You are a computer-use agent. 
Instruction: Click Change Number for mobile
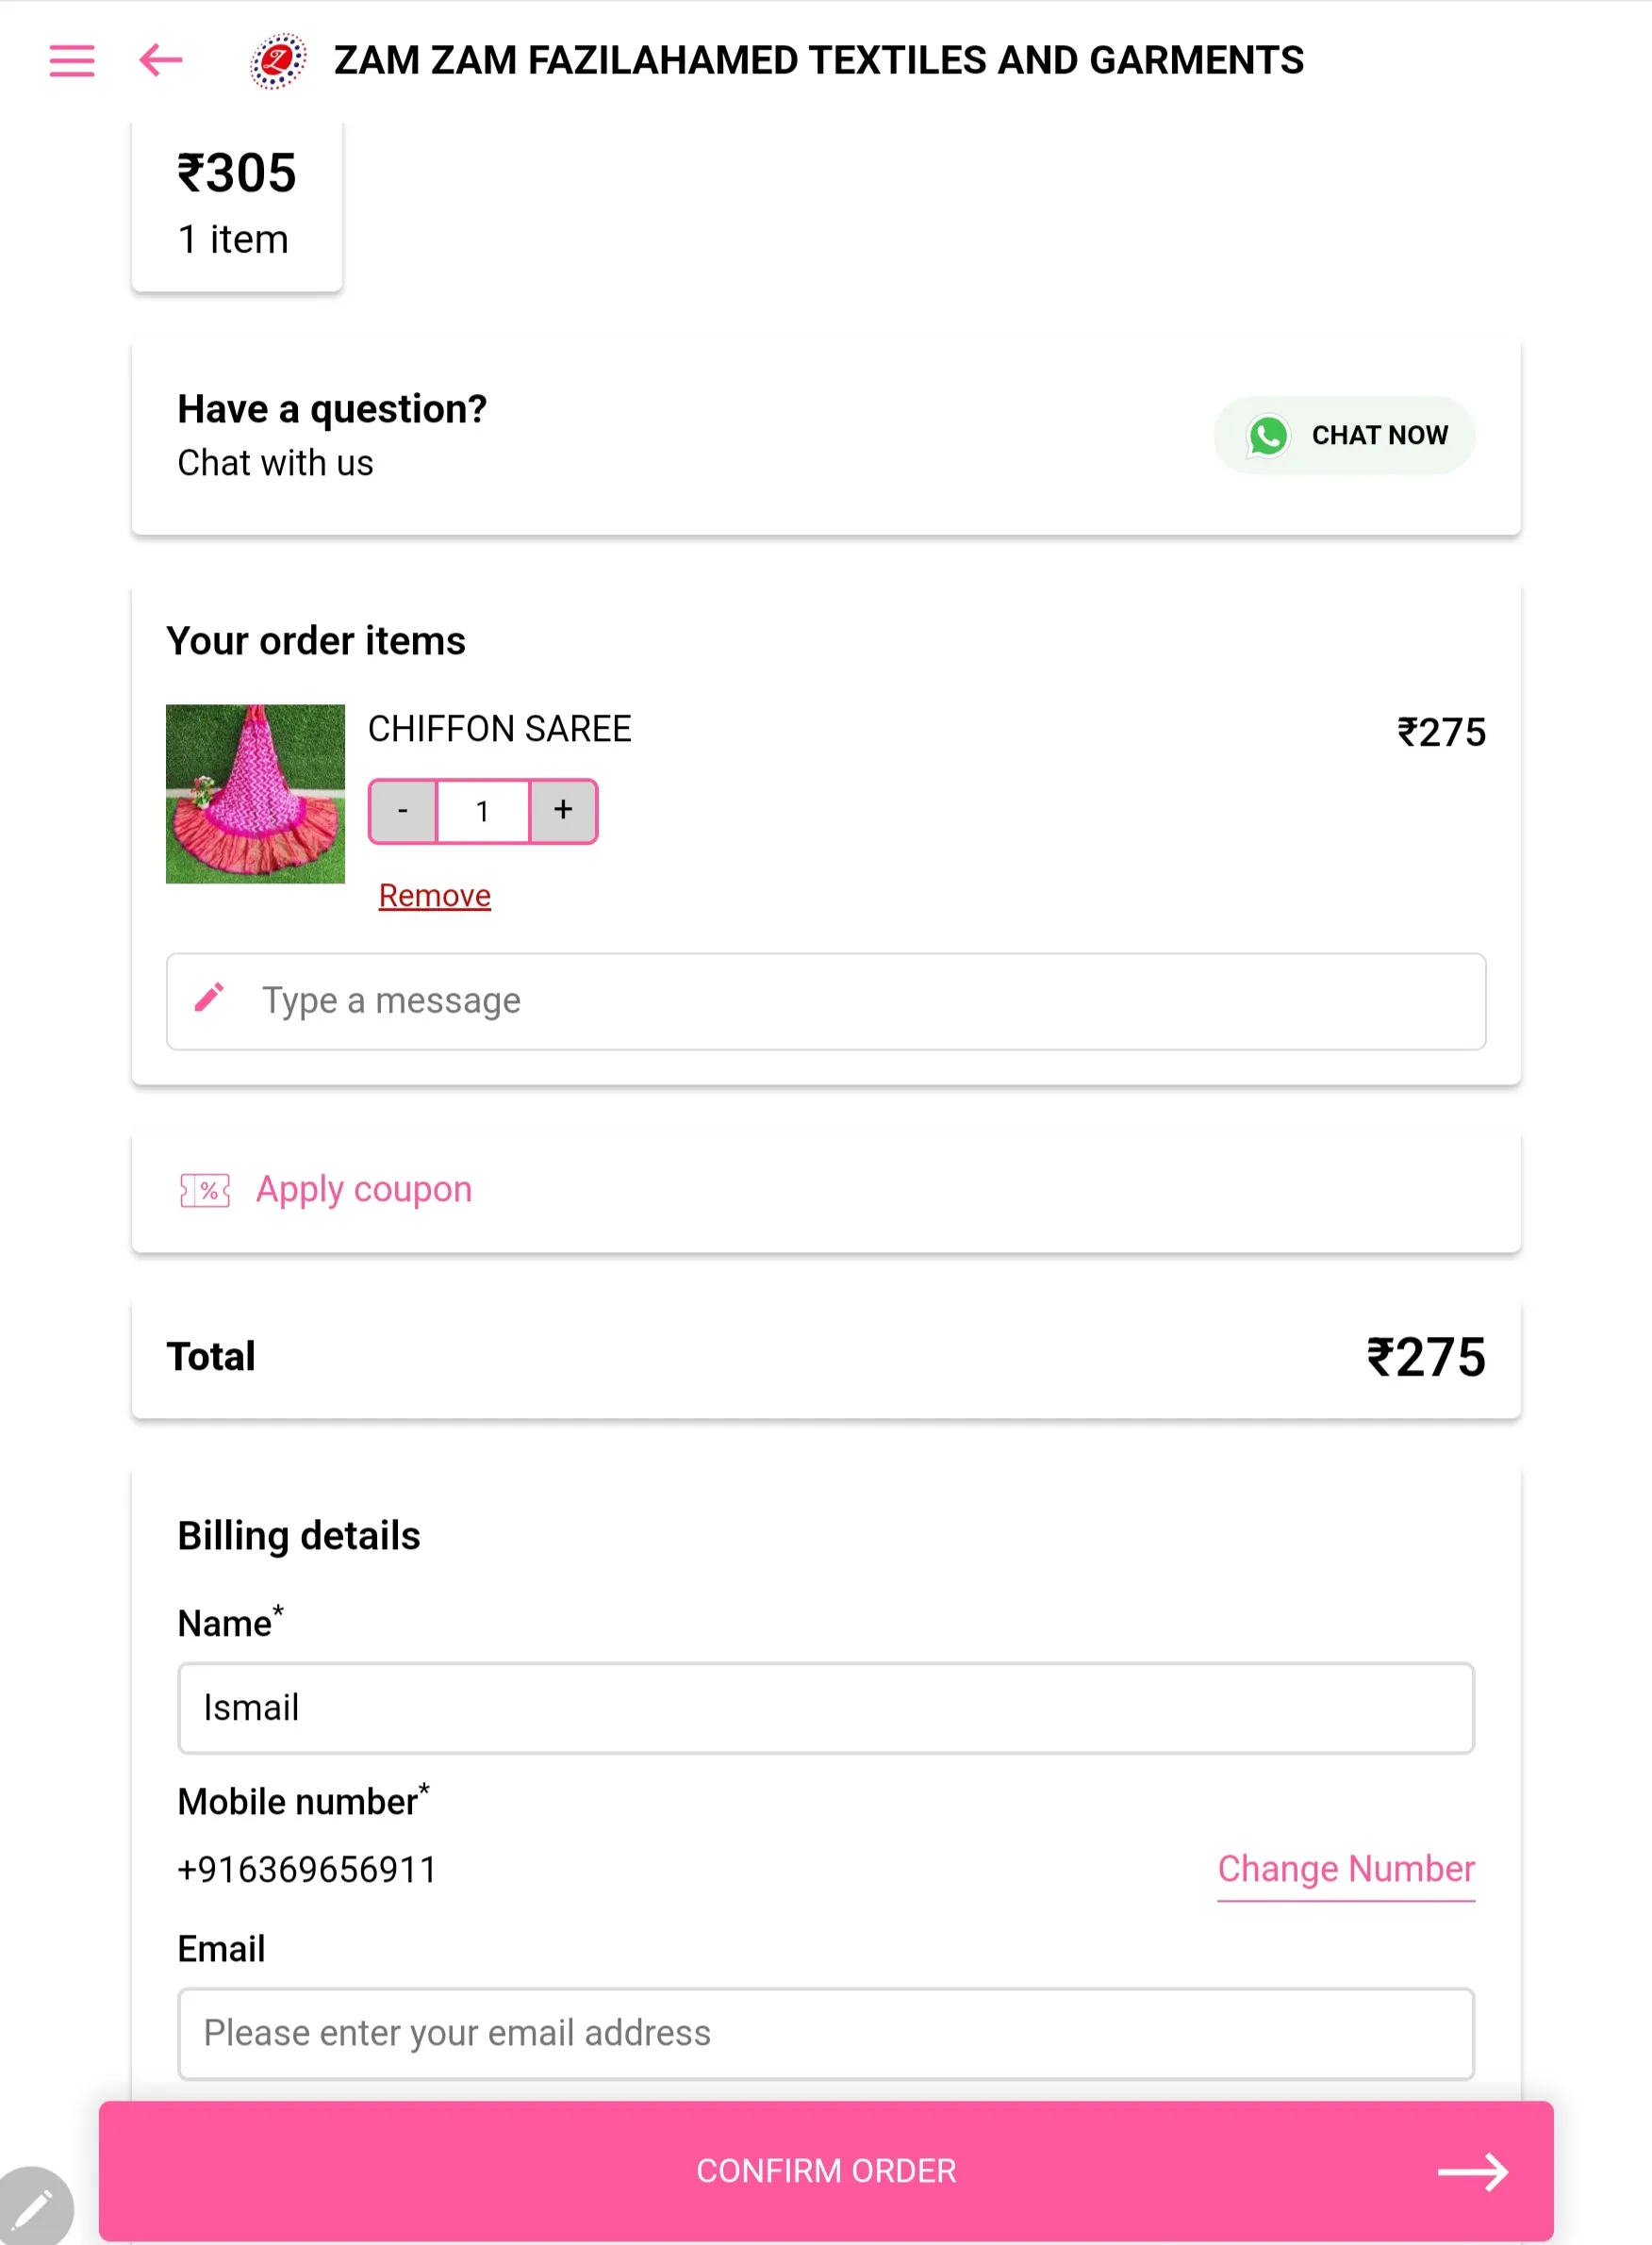(x=1346, y=1869)
